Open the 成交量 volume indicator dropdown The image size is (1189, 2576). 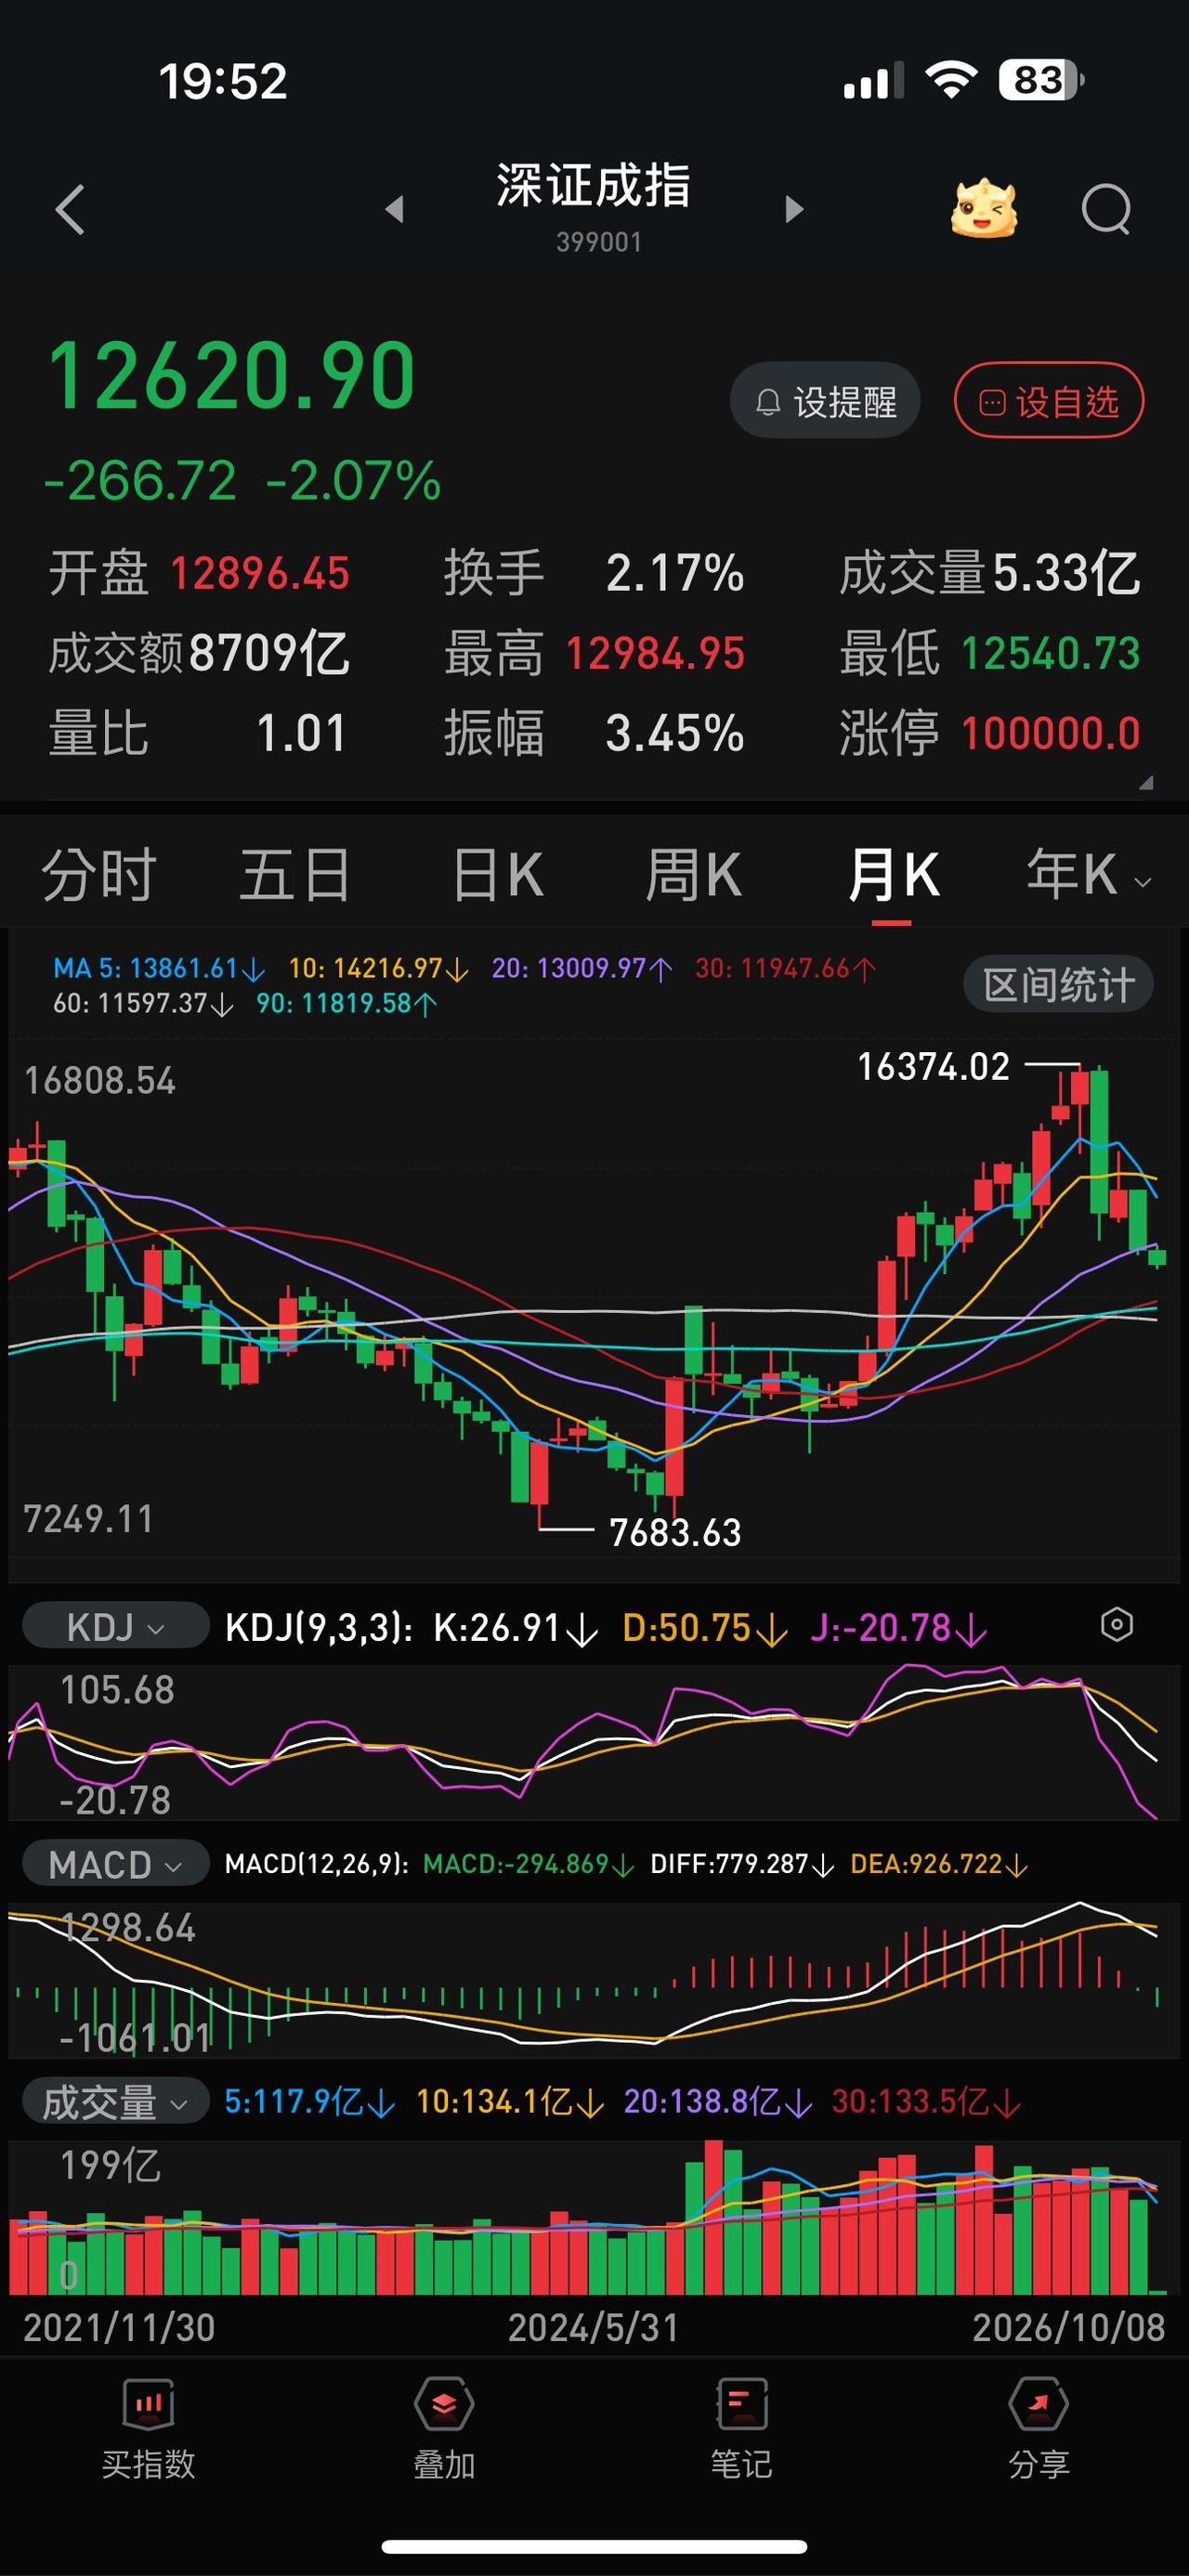coord(115,2101)
